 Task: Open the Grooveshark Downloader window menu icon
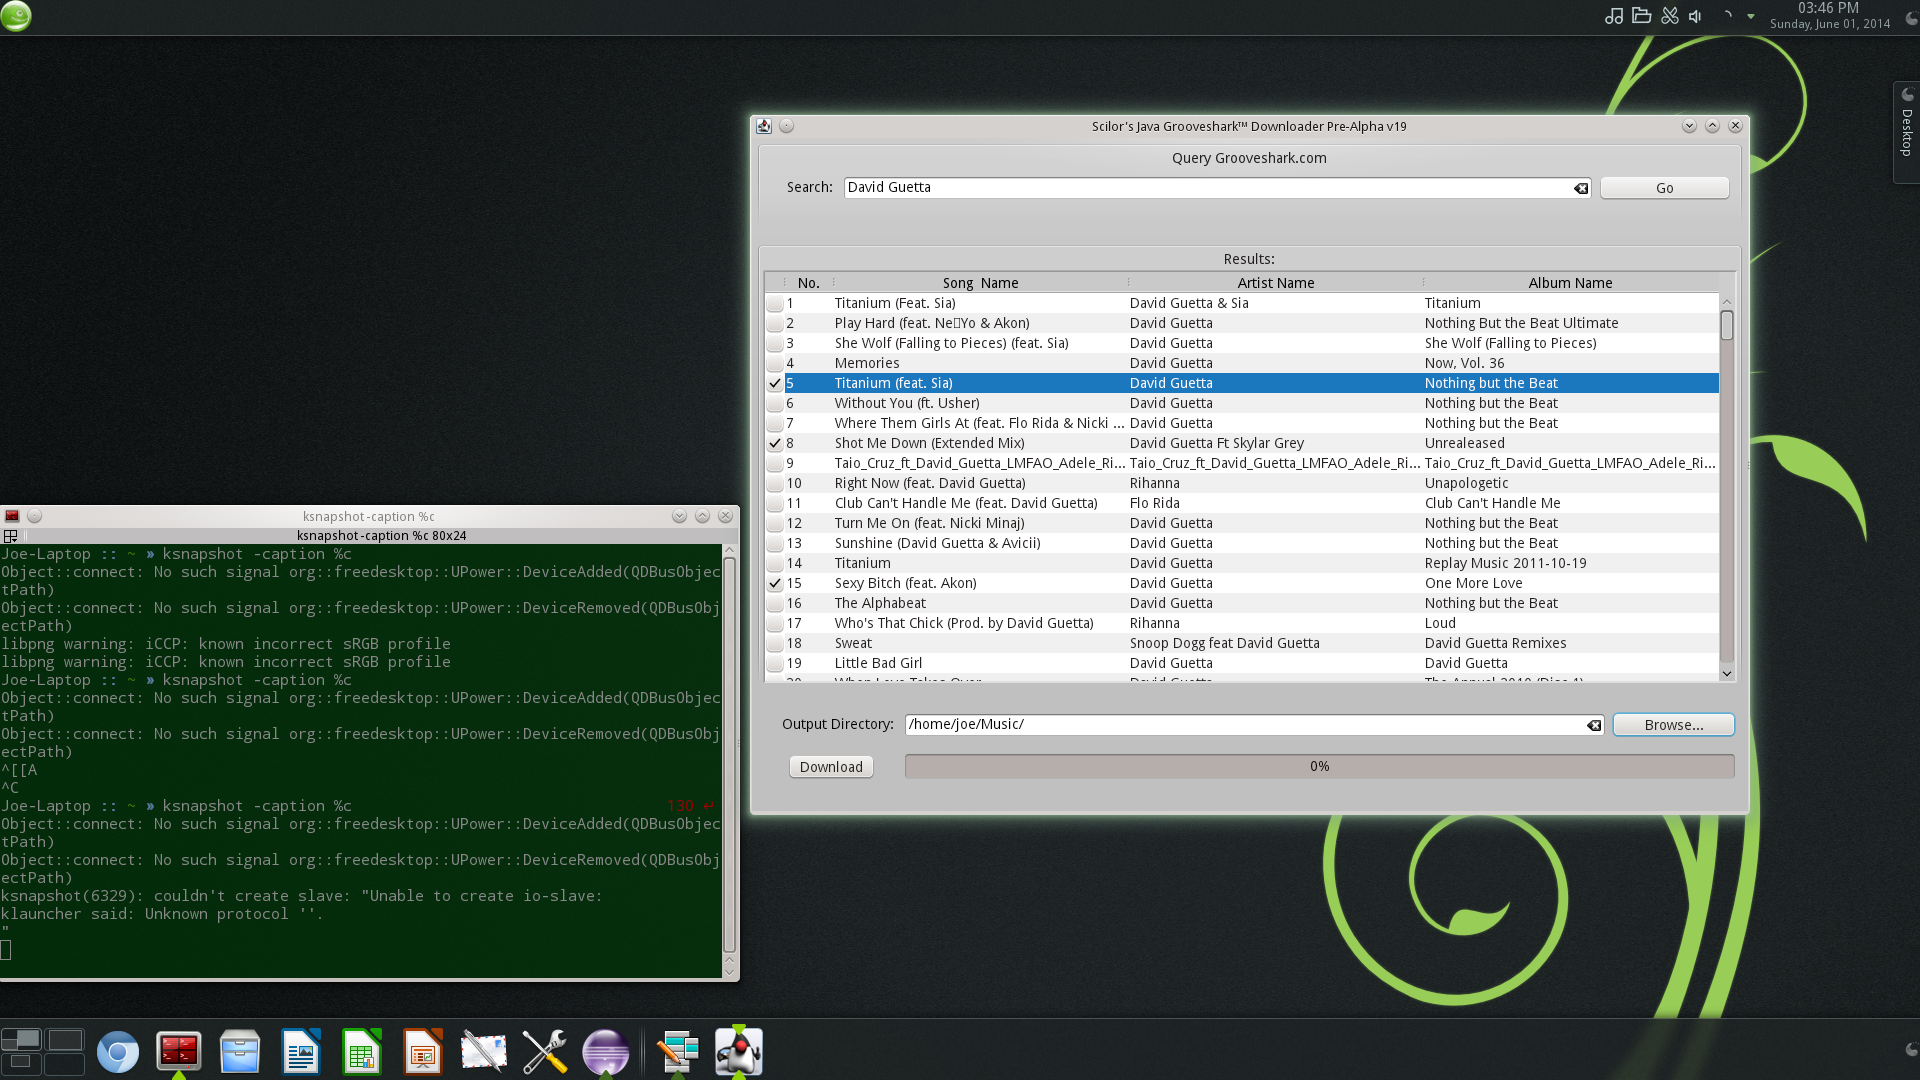[764, 126]
